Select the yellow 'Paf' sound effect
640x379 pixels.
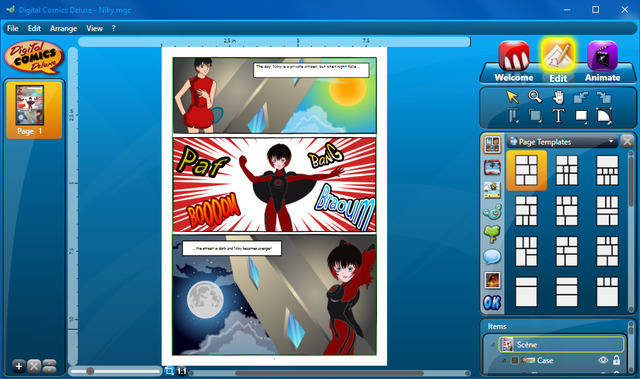click(x=202, y=162)
